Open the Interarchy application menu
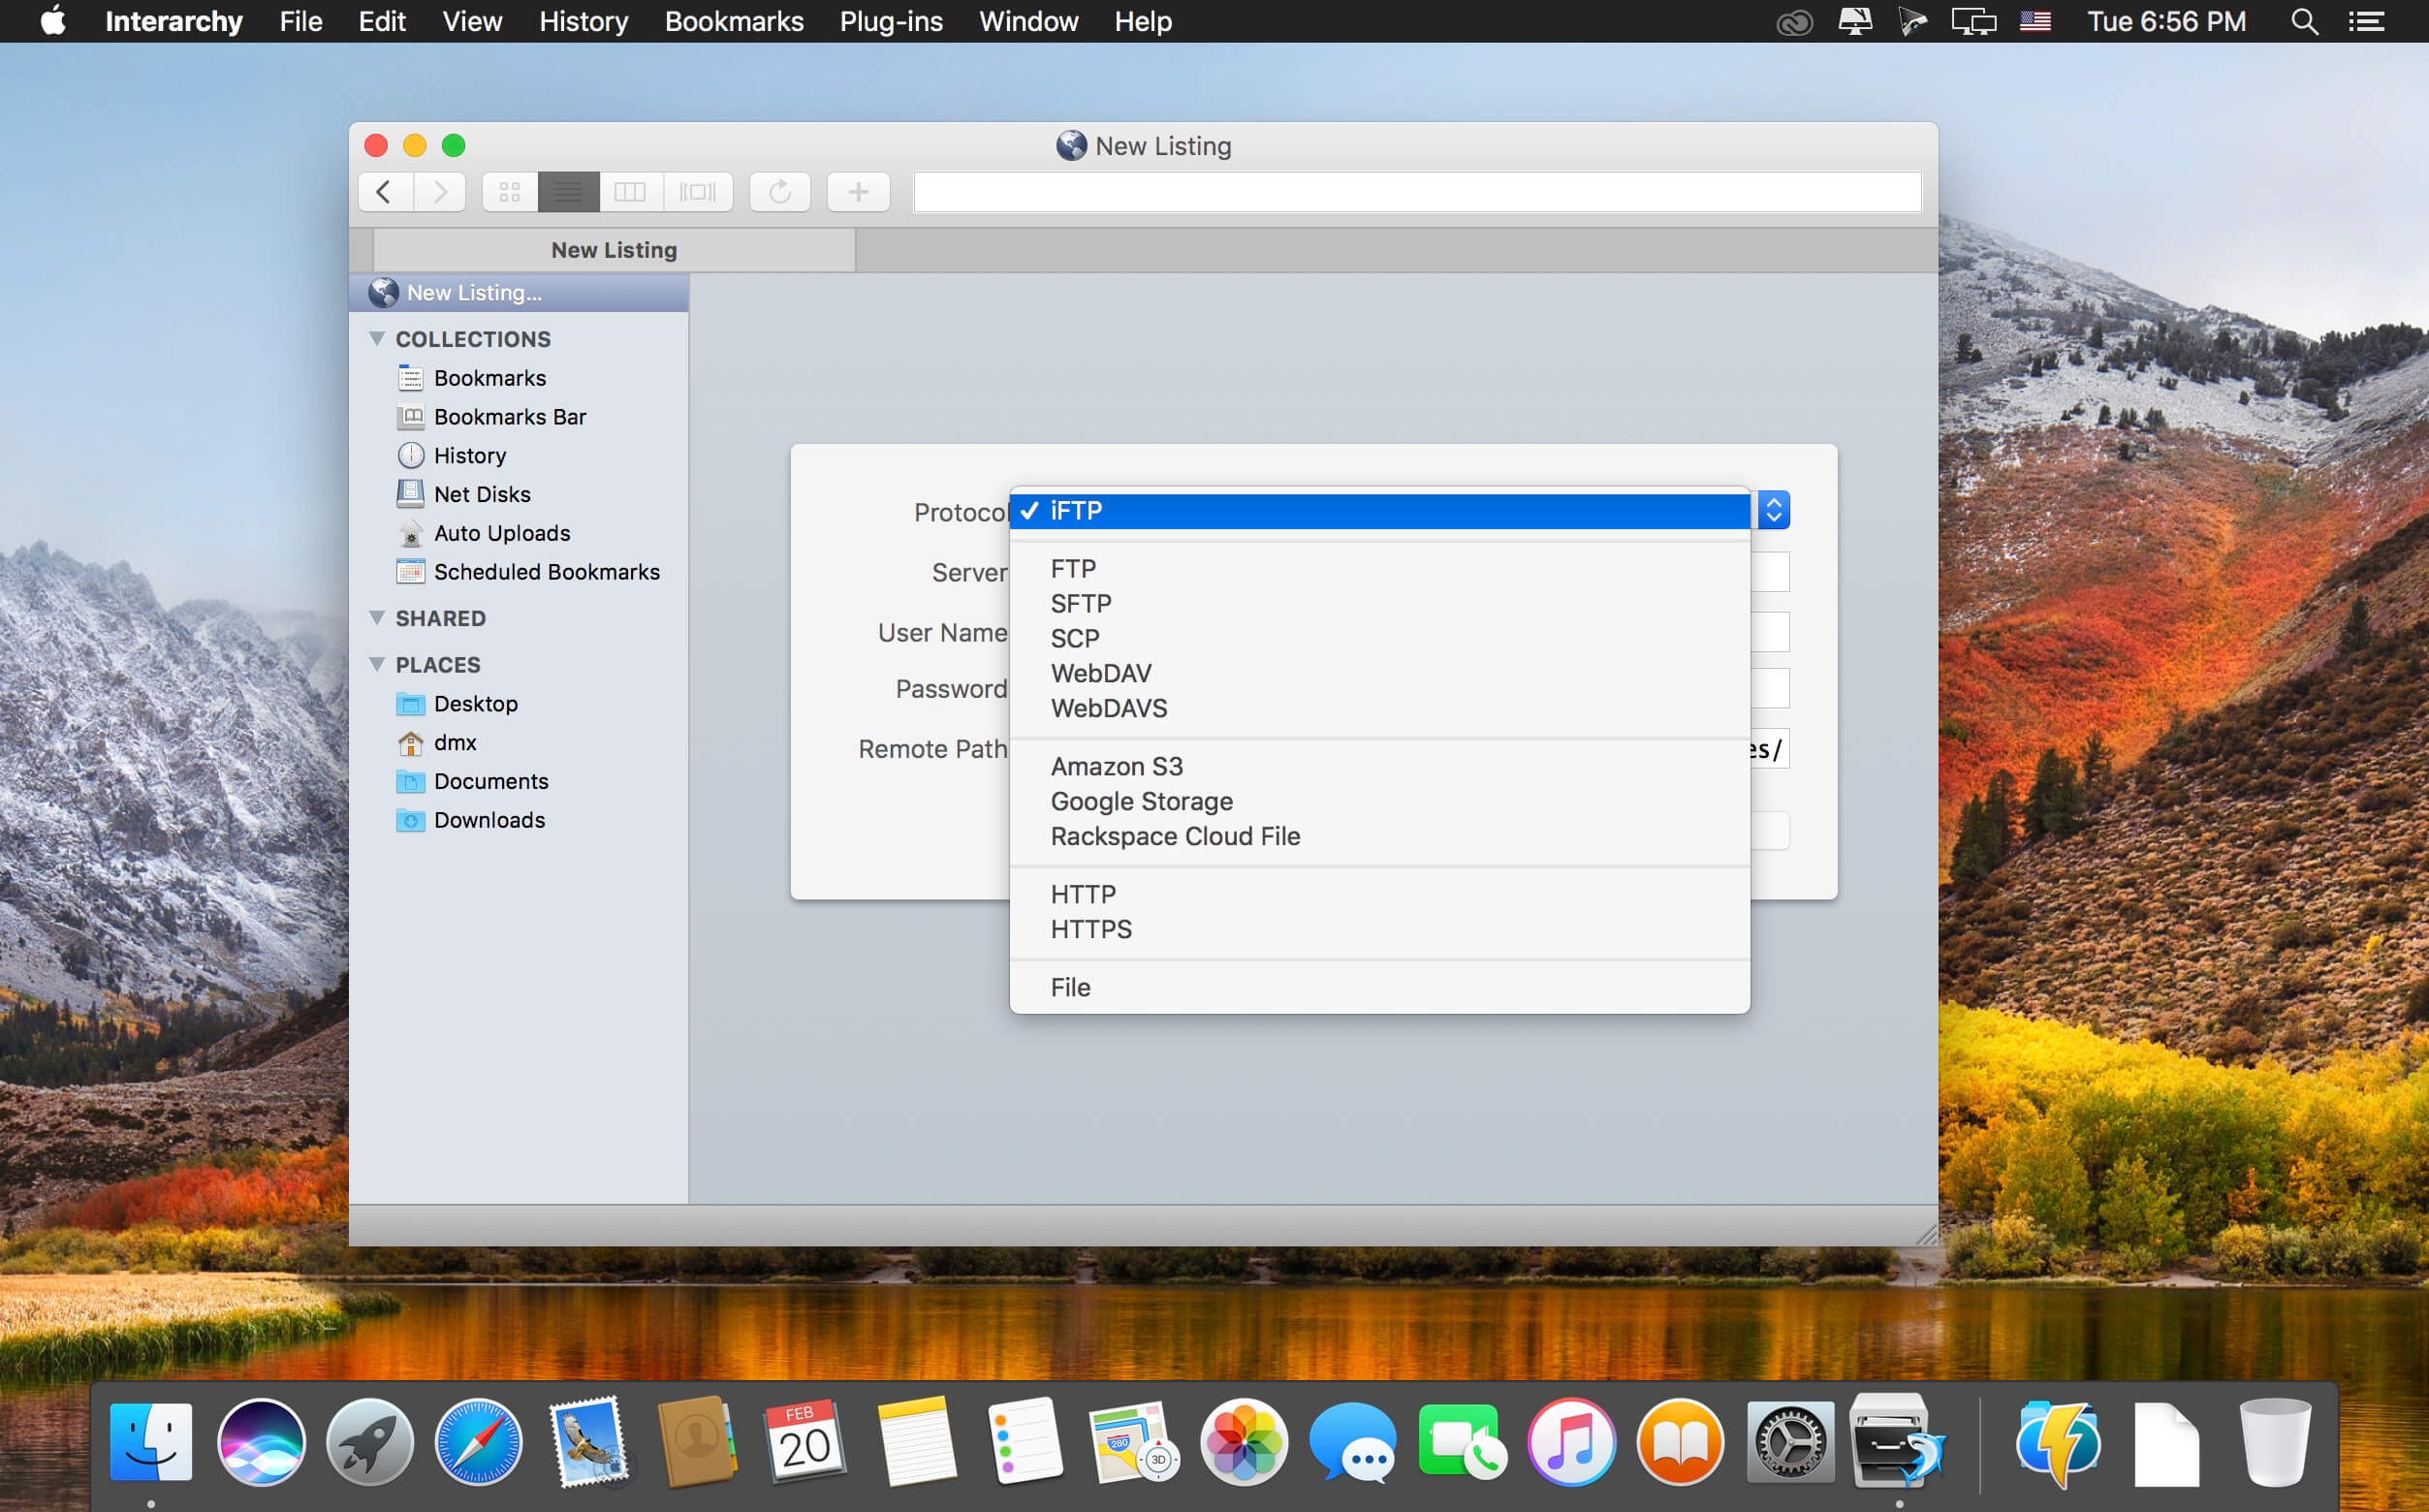 tap(174, 21)
